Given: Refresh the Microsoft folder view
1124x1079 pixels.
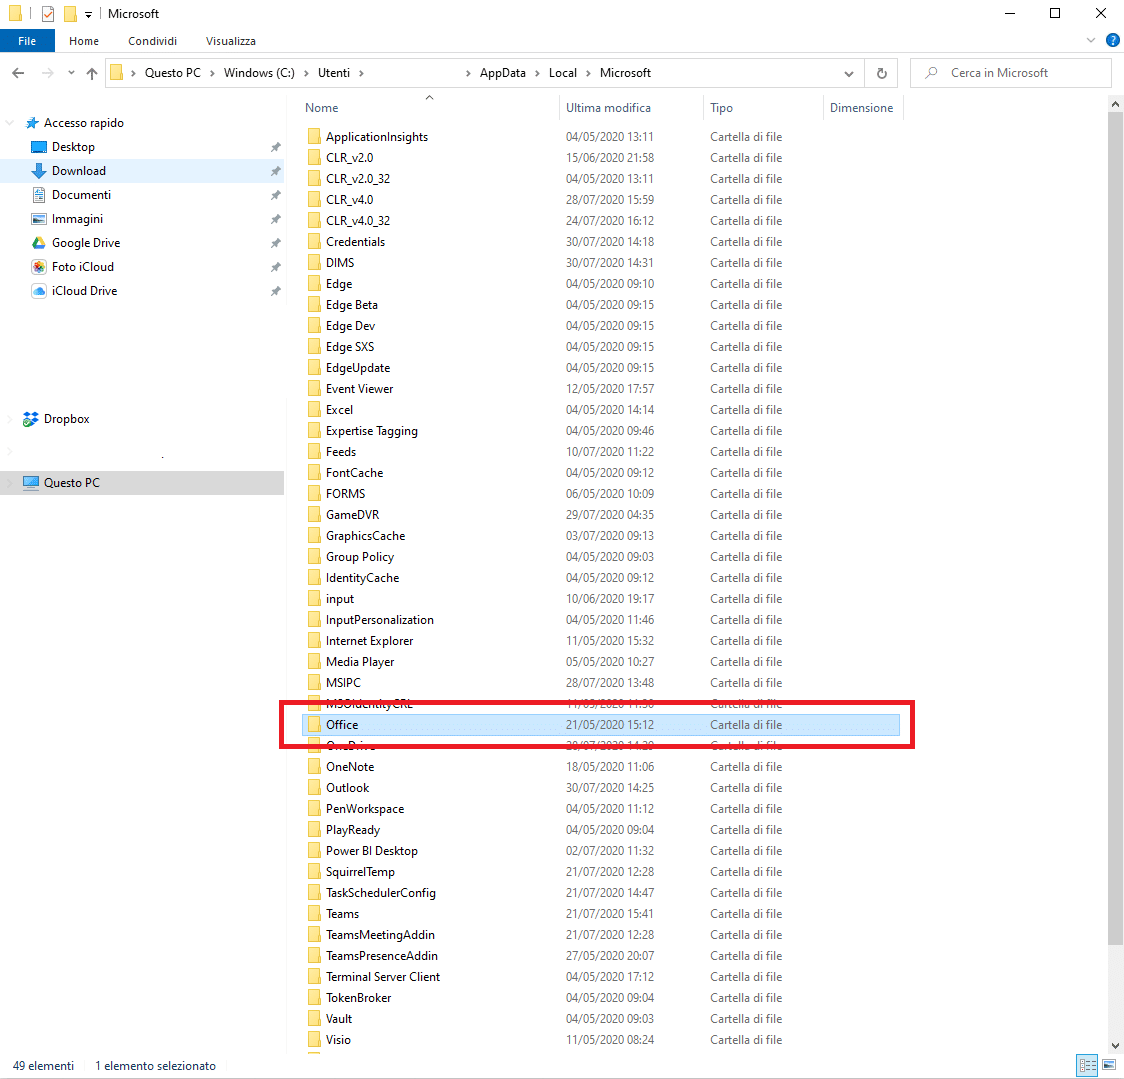Looking at the screenshot, I should [x=882, y=73].
